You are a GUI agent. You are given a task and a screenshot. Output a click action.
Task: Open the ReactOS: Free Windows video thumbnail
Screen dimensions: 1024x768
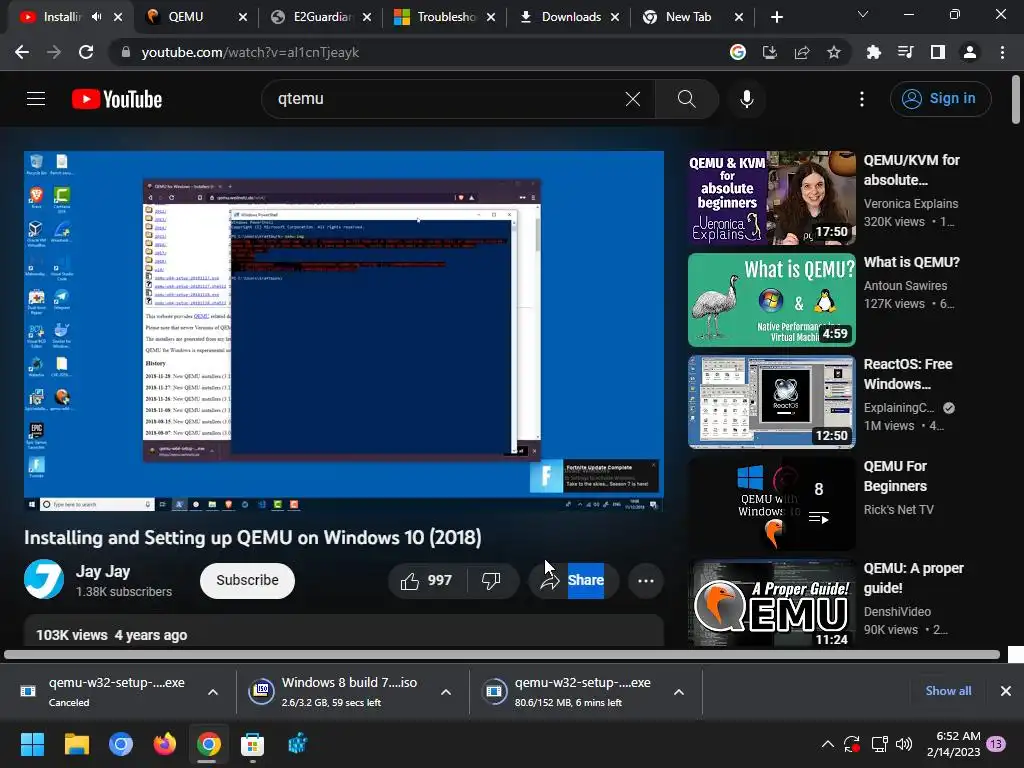click(x=771, y=402)
